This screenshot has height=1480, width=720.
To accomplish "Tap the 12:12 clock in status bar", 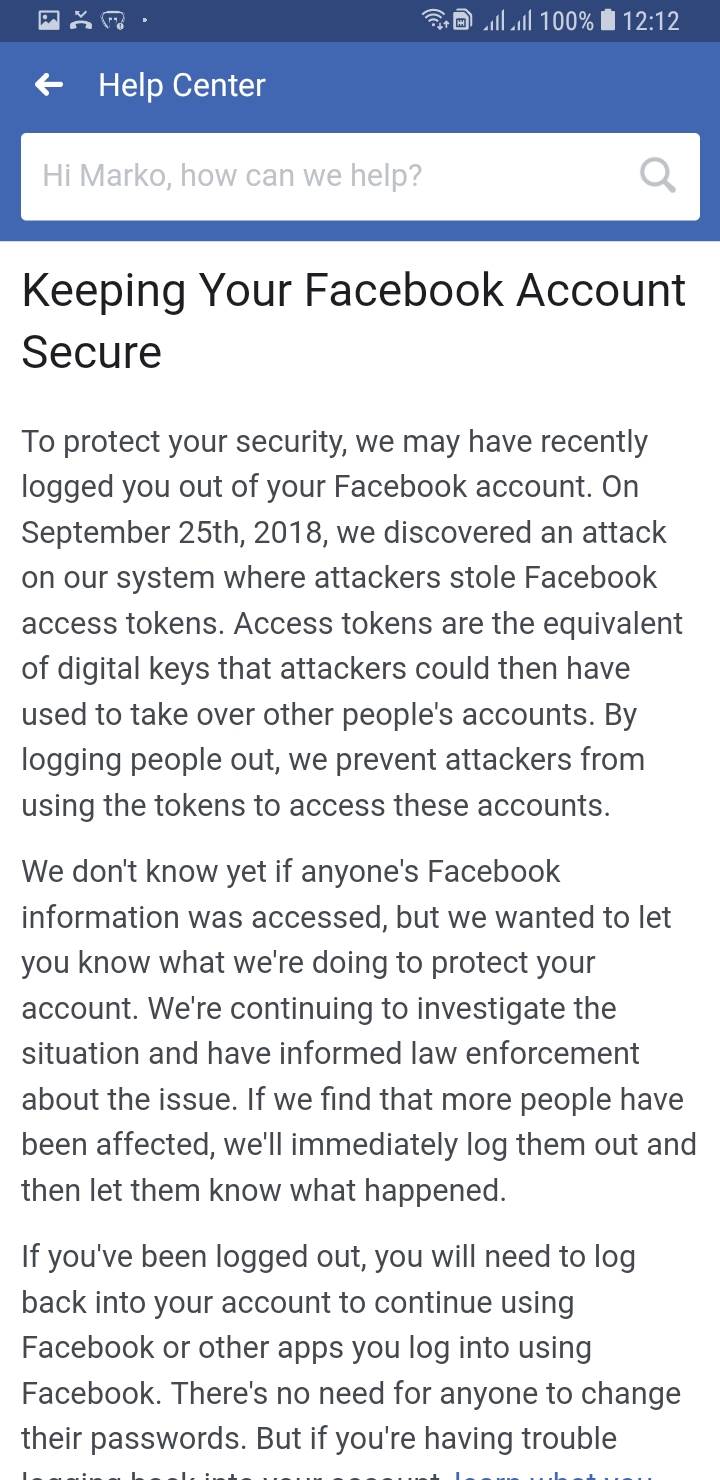I will coord(651,20).
